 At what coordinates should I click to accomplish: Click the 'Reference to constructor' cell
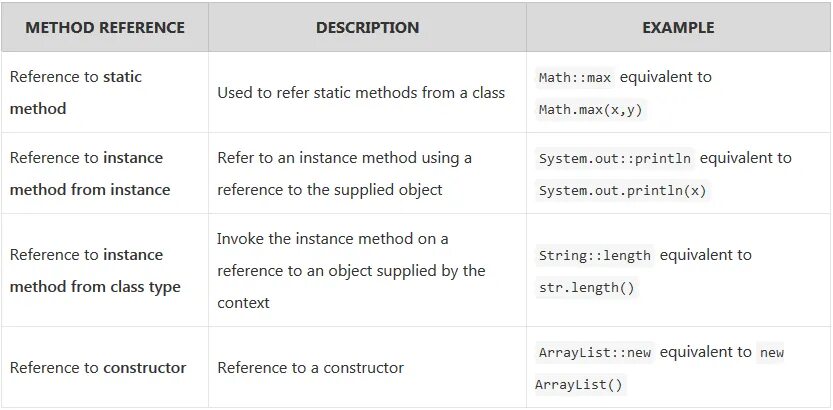pos(105,367)
